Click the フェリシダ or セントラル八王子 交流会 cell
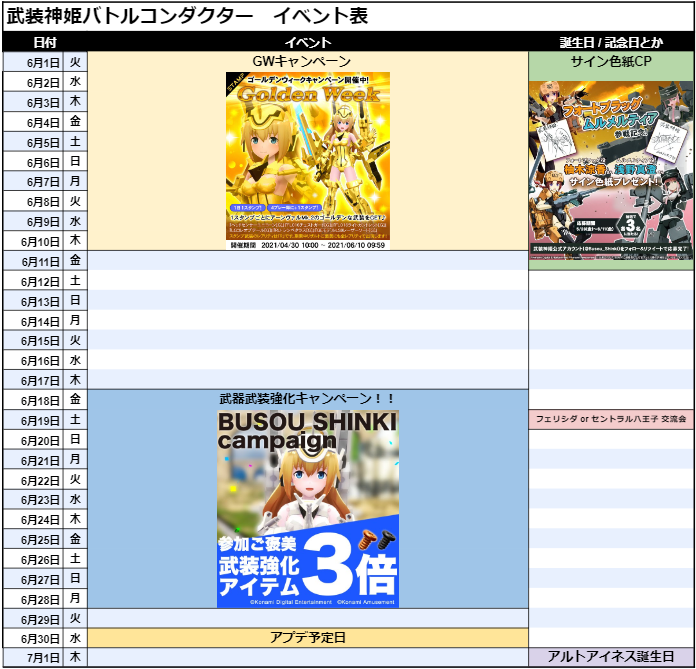Image resolution: width=696 pixels, height=669 pixels. [x=610, y=420]
